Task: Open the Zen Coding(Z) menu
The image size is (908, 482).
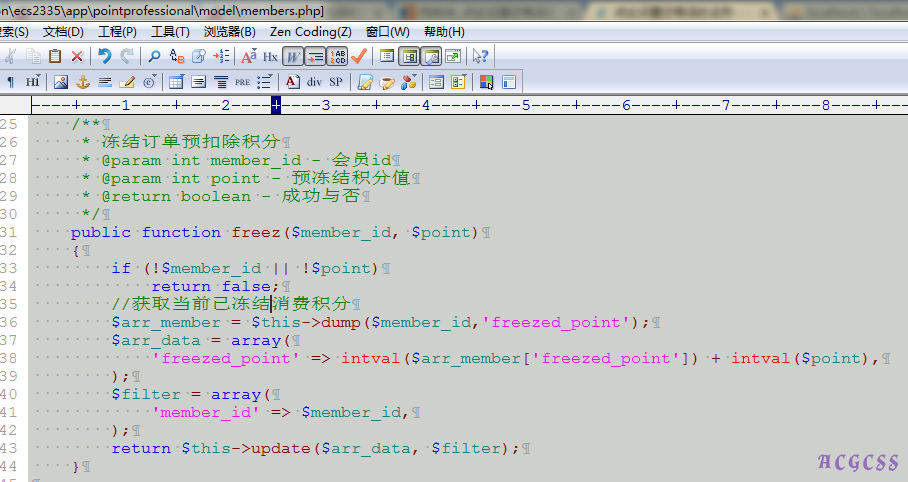Action: (310, 32)
